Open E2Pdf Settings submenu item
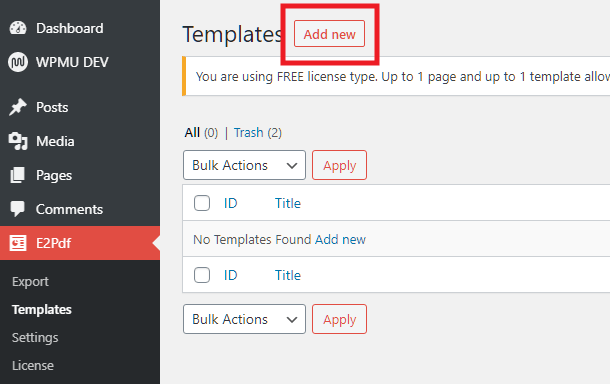The height and width of the screenshot is (384, 610). point(35,337)
